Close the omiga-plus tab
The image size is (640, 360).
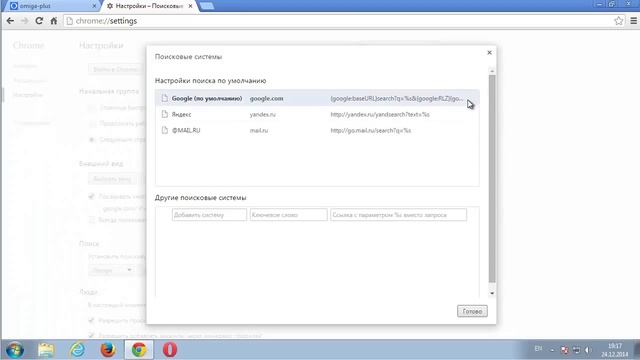[x=94, y=6]
